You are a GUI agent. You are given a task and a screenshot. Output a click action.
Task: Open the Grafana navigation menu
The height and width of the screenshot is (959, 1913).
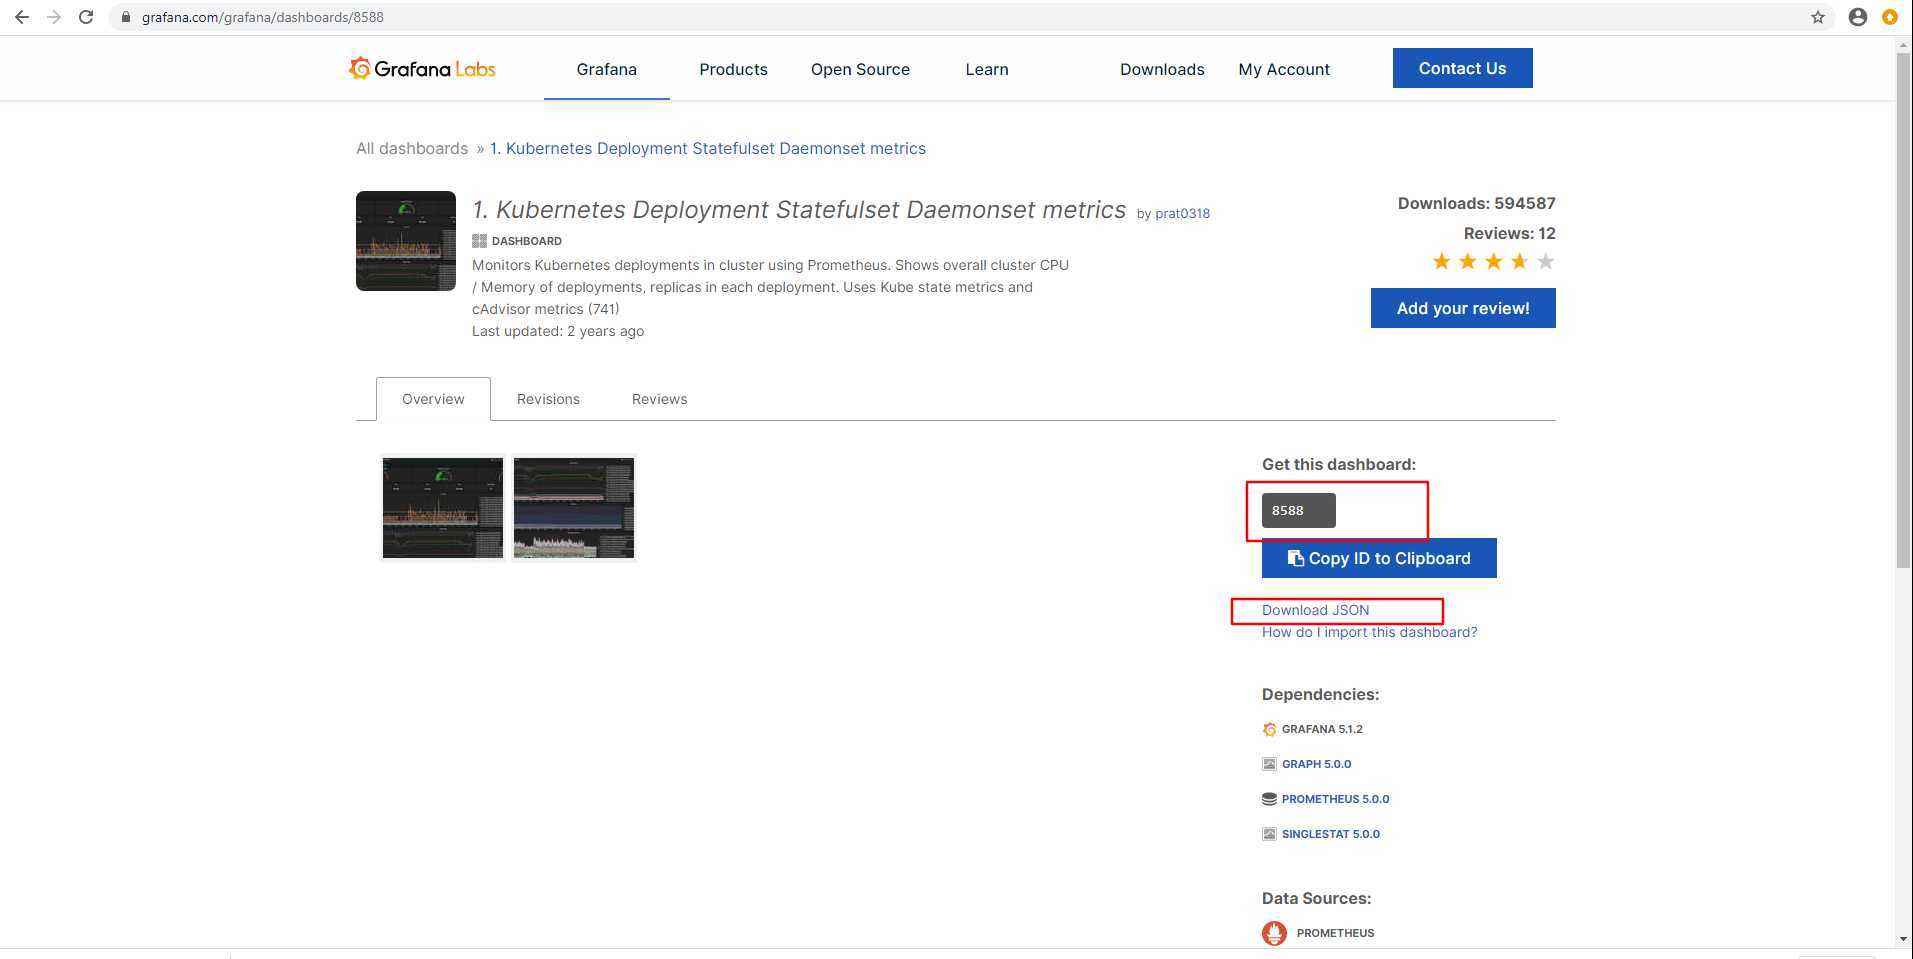click(x=606, y=69)
